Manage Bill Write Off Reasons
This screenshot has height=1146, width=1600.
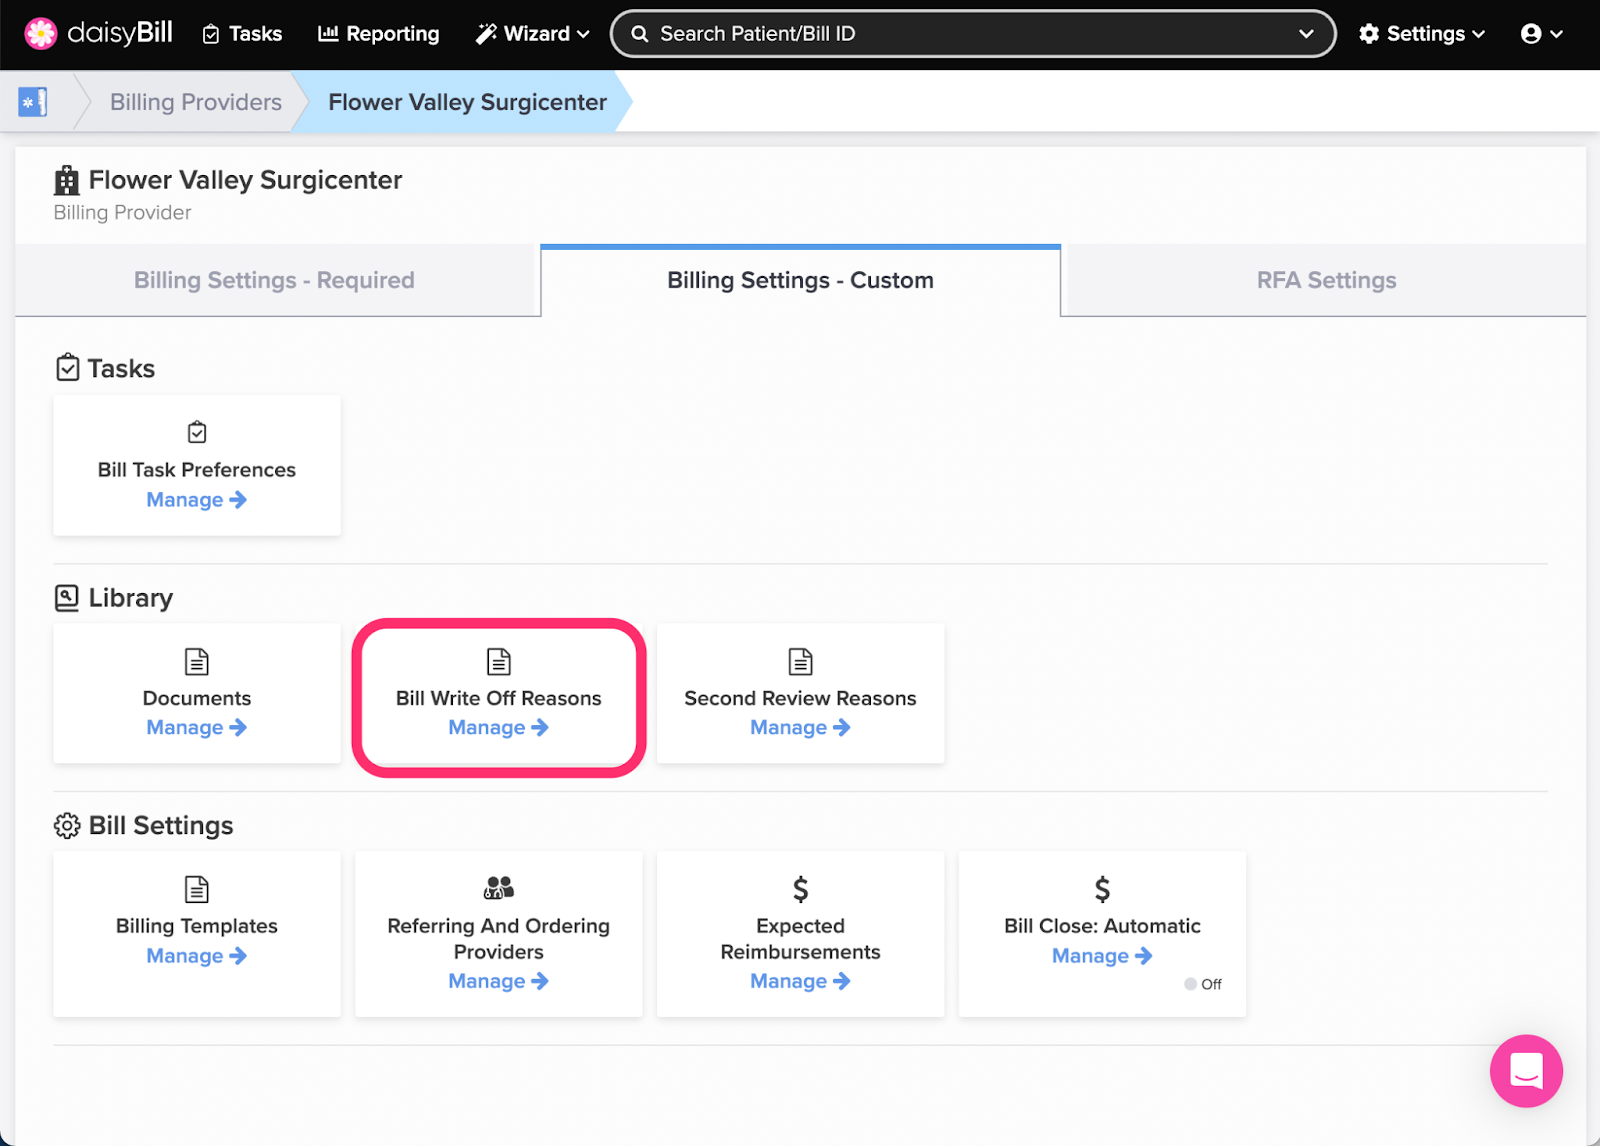[x=499, y=728]
